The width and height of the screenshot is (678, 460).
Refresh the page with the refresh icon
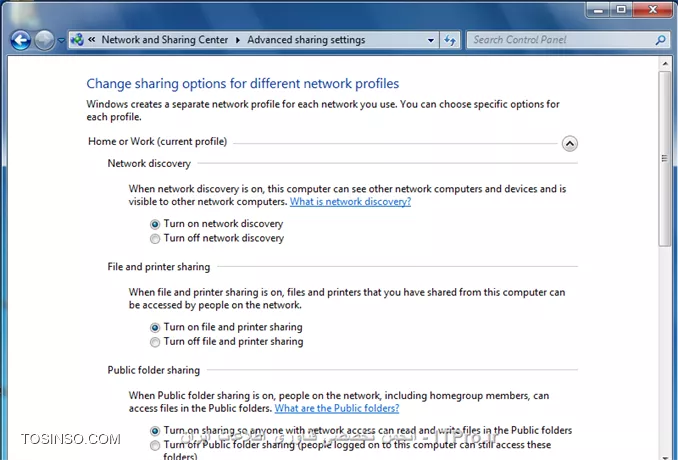(x=450, y=40)
